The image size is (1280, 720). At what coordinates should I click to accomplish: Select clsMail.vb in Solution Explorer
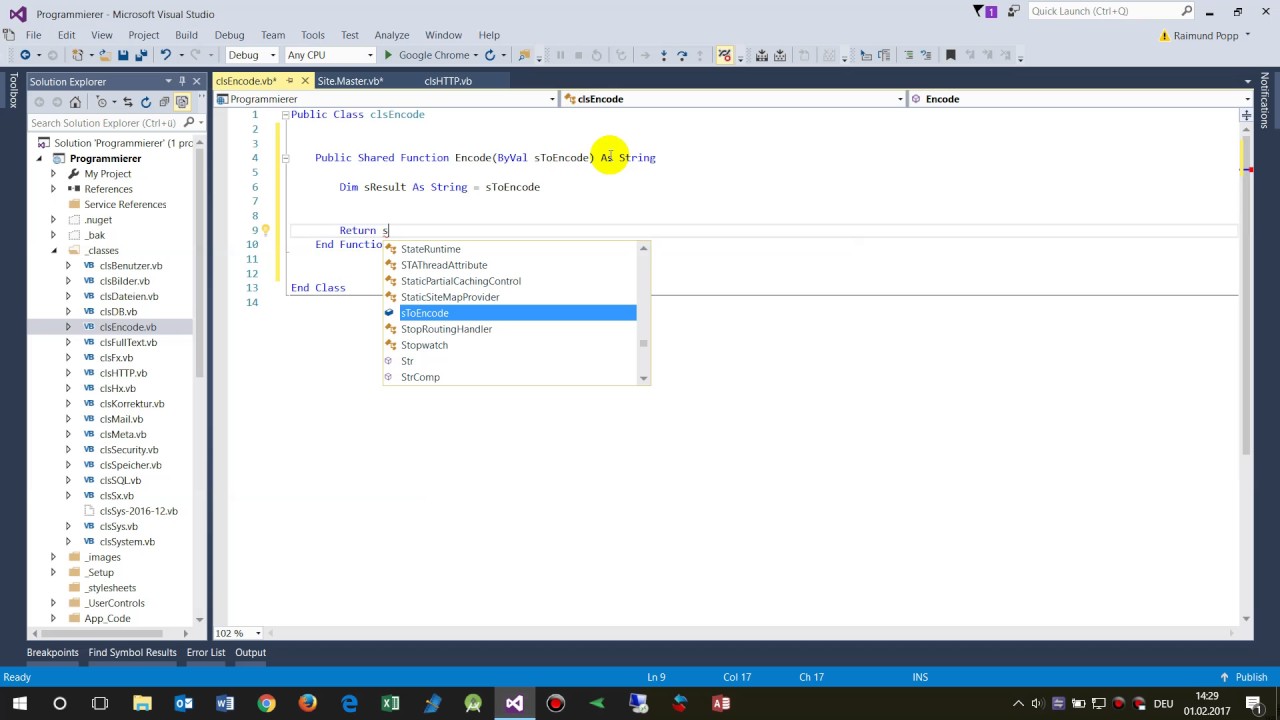click(121, 419)
